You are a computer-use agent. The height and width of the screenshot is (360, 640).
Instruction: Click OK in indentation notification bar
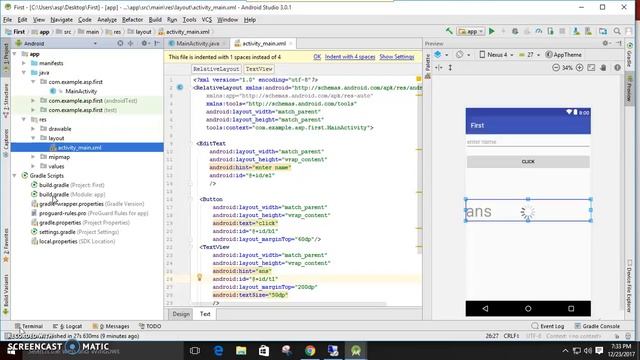(317, 57)
